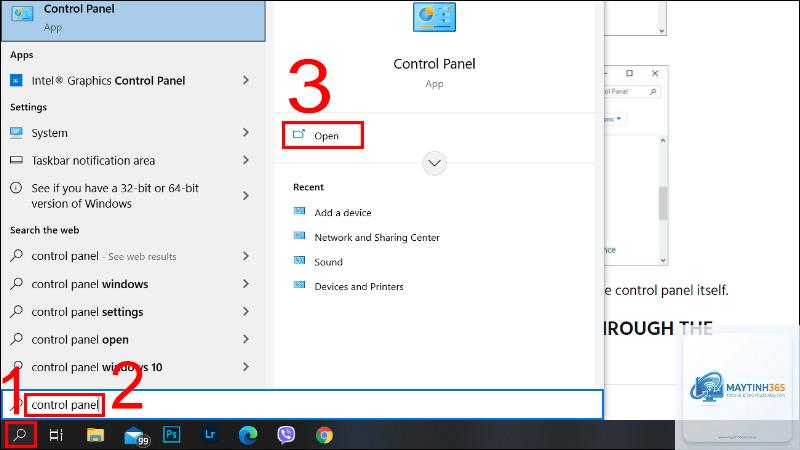Click the Devices and Printers icon
This screenshot has width=800, height=450.
(x=299, y=285)
